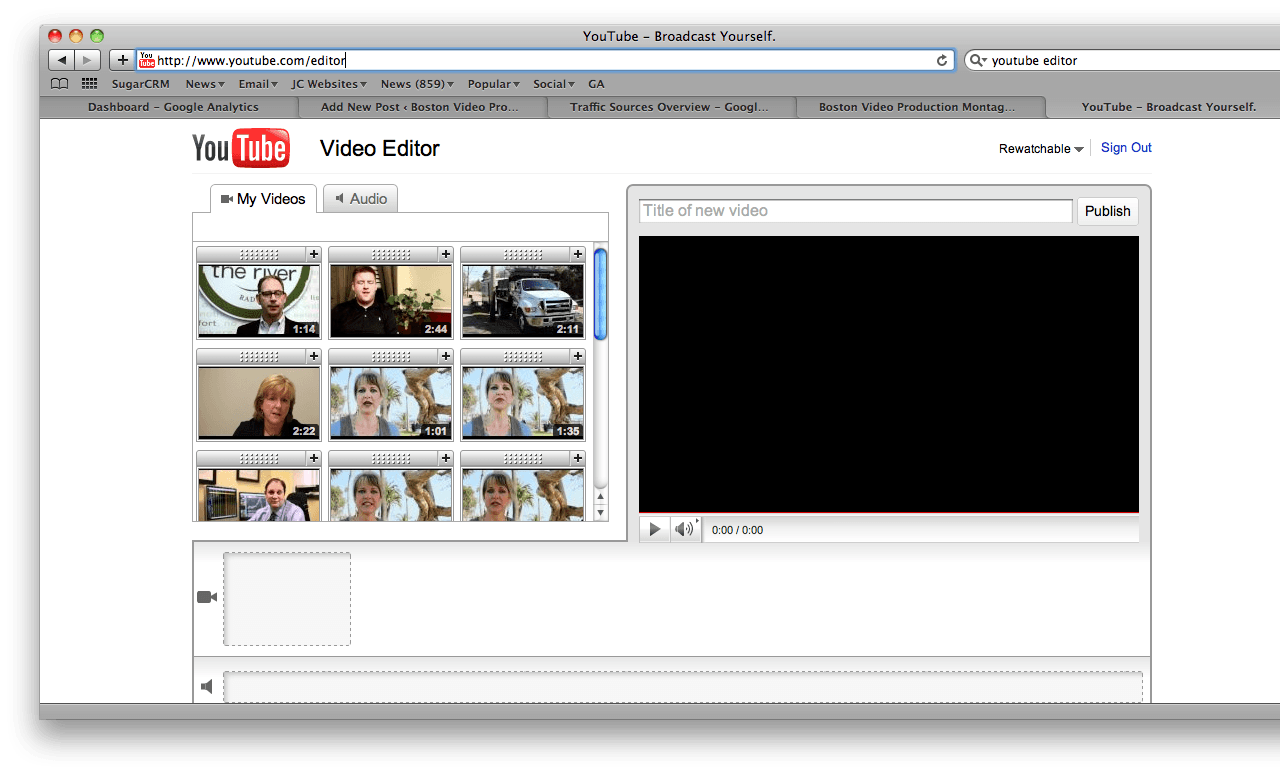
Task: Expand the JC Websites bookmarks folder
Action: [329, 84]
